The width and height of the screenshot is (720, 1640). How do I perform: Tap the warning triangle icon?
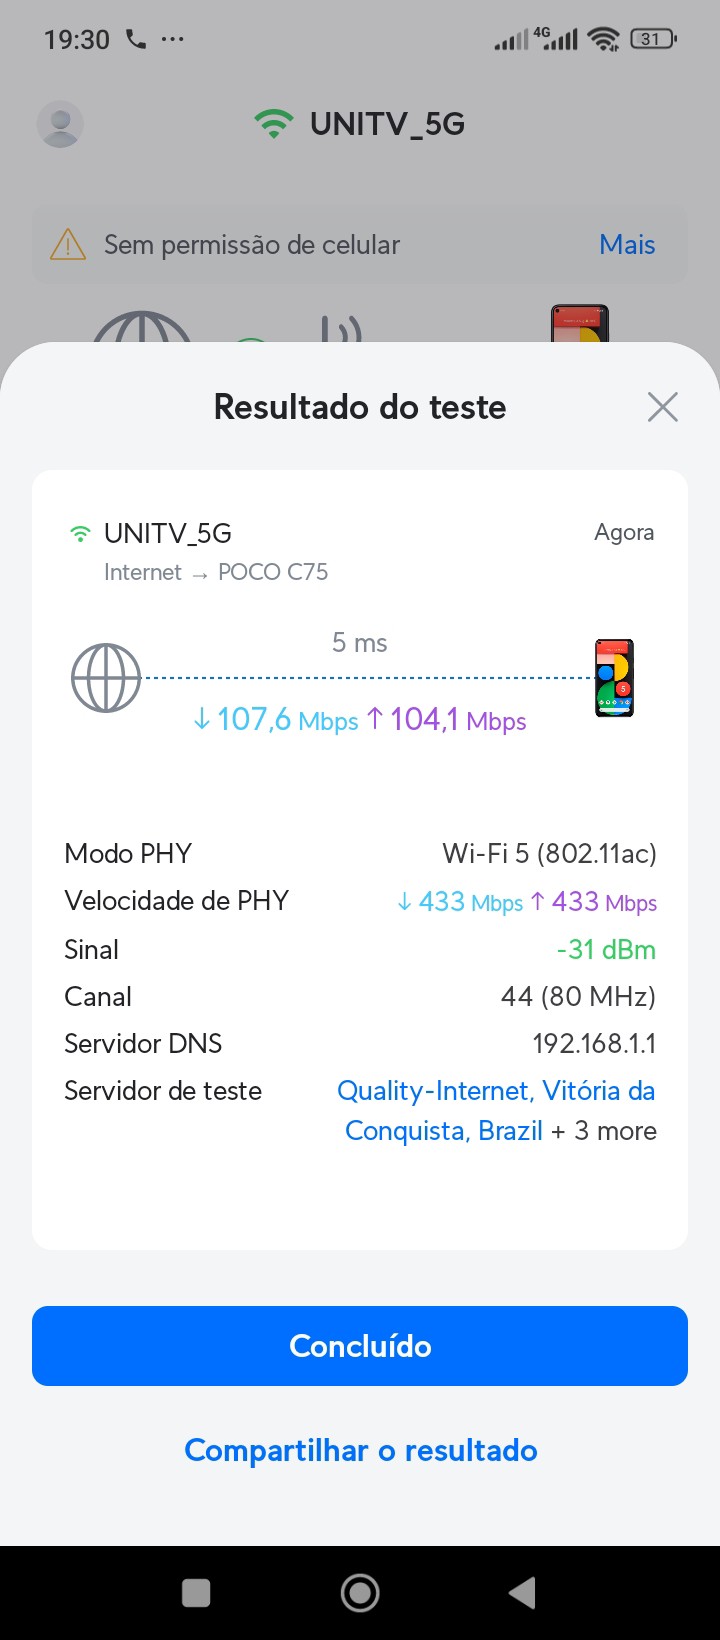click(68, 245)
